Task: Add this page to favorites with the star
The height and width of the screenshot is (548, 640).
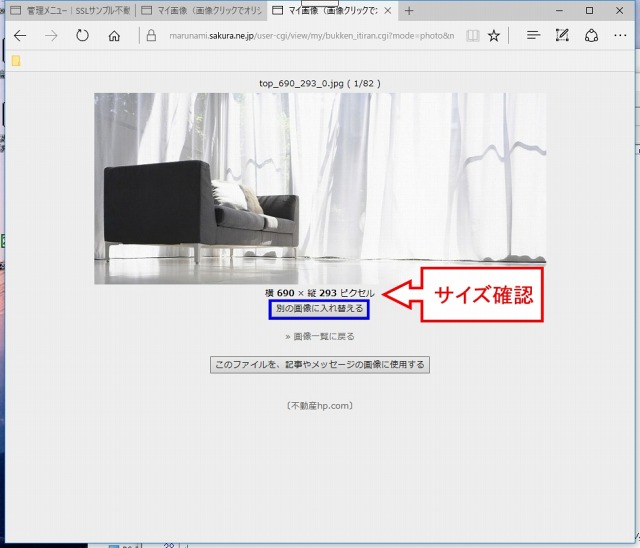Action: pyautogui.click(x=494, y=36)
